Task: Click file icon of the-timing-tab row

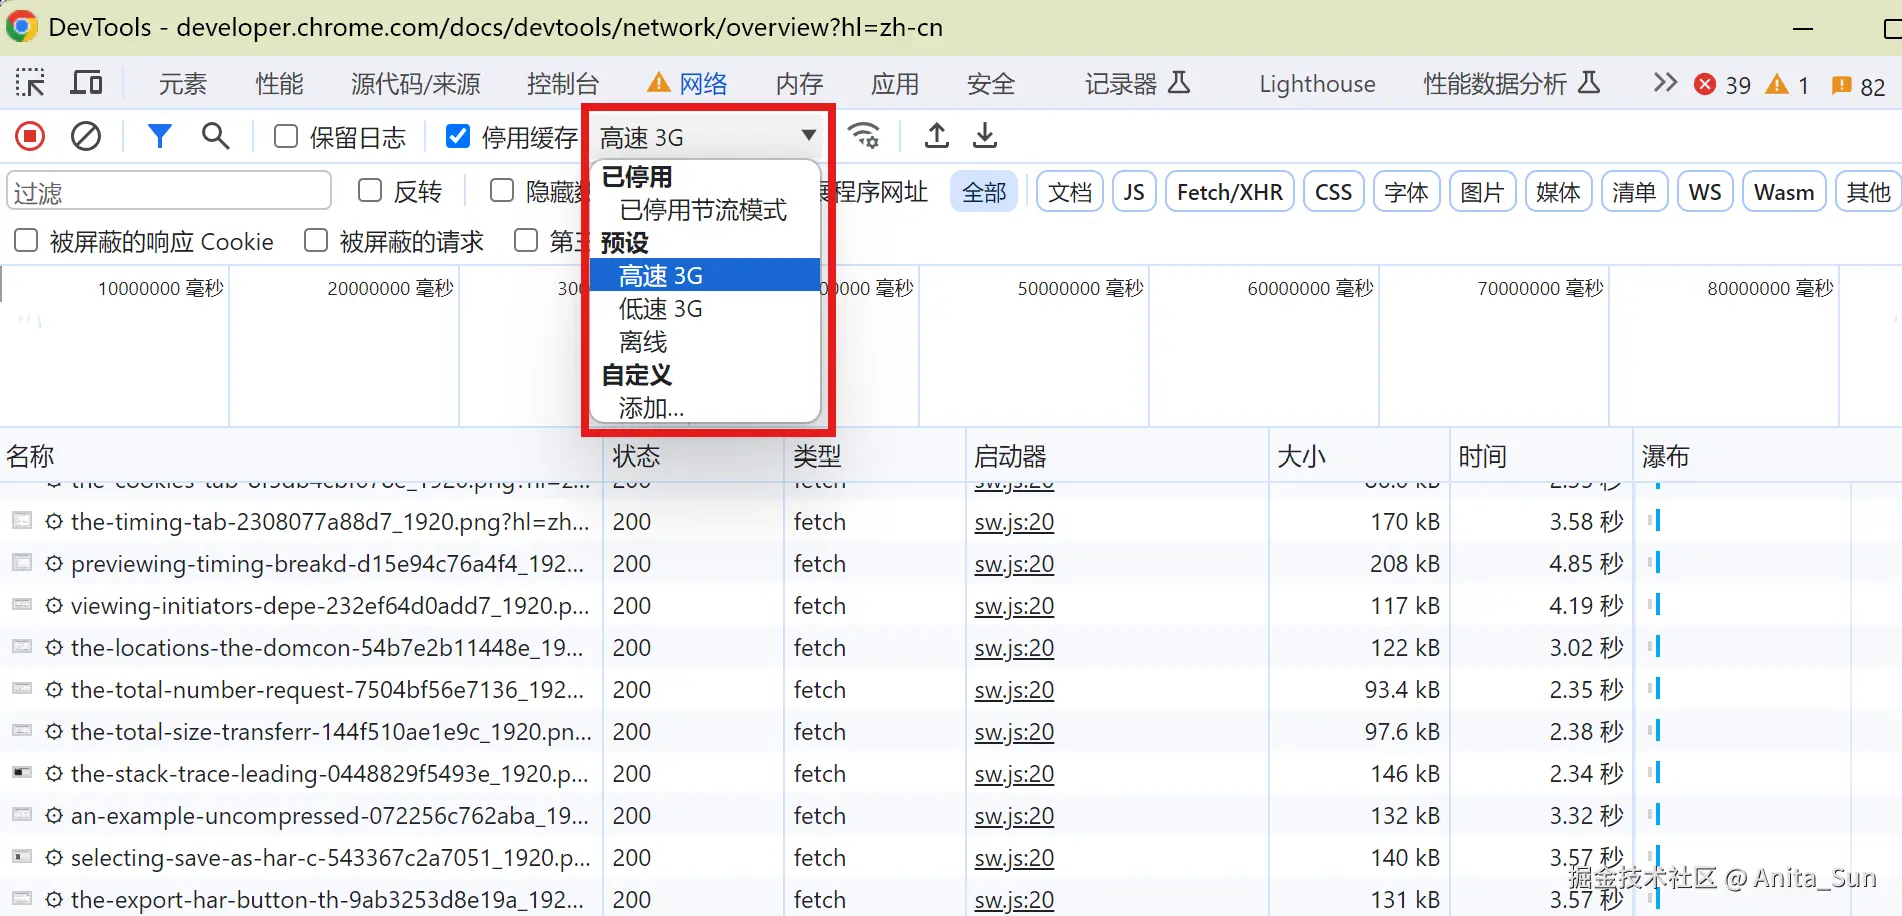Action: (22, 521)
